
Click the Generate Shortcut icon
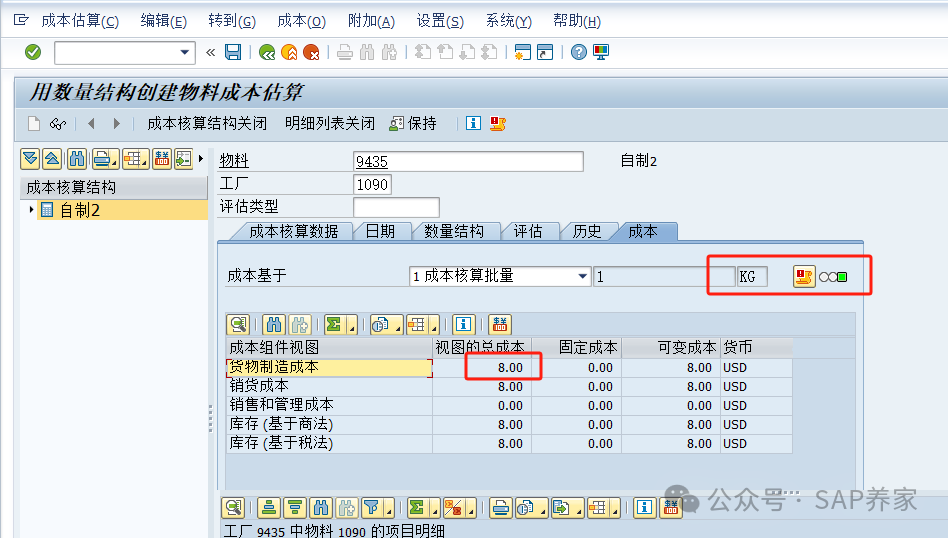[x=545, y=53]
